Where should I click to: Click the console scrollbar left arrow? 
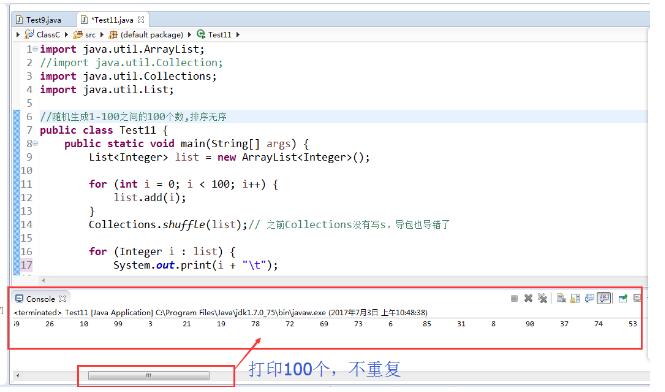17,375
